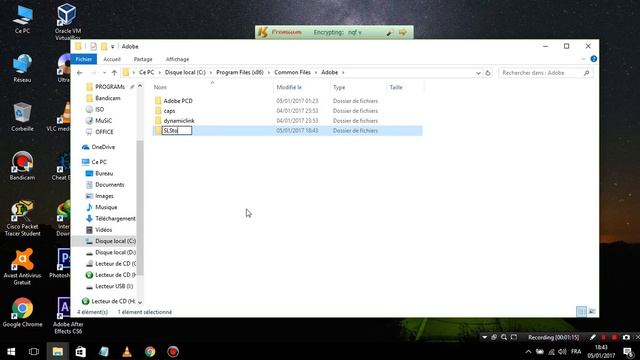Click Common Files in the breadcrumb
Screen dimensions: 640x360
coord(292,72)
